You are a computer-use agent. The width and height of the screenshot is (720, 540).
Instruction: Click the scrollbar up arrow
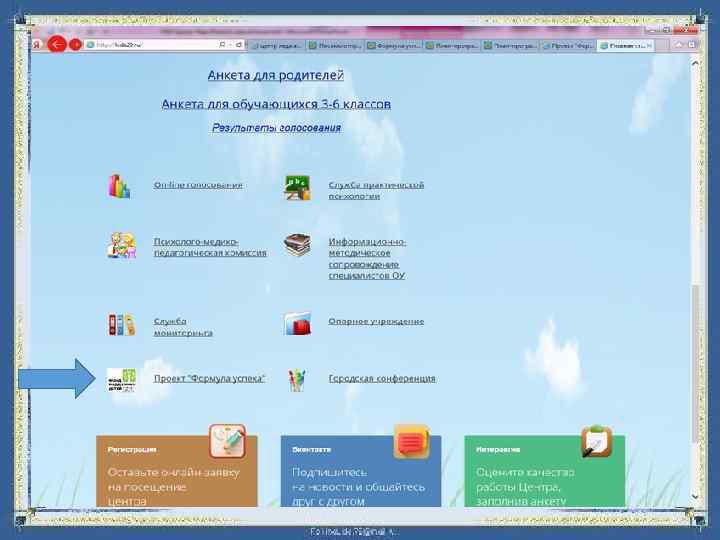[695, 62]
